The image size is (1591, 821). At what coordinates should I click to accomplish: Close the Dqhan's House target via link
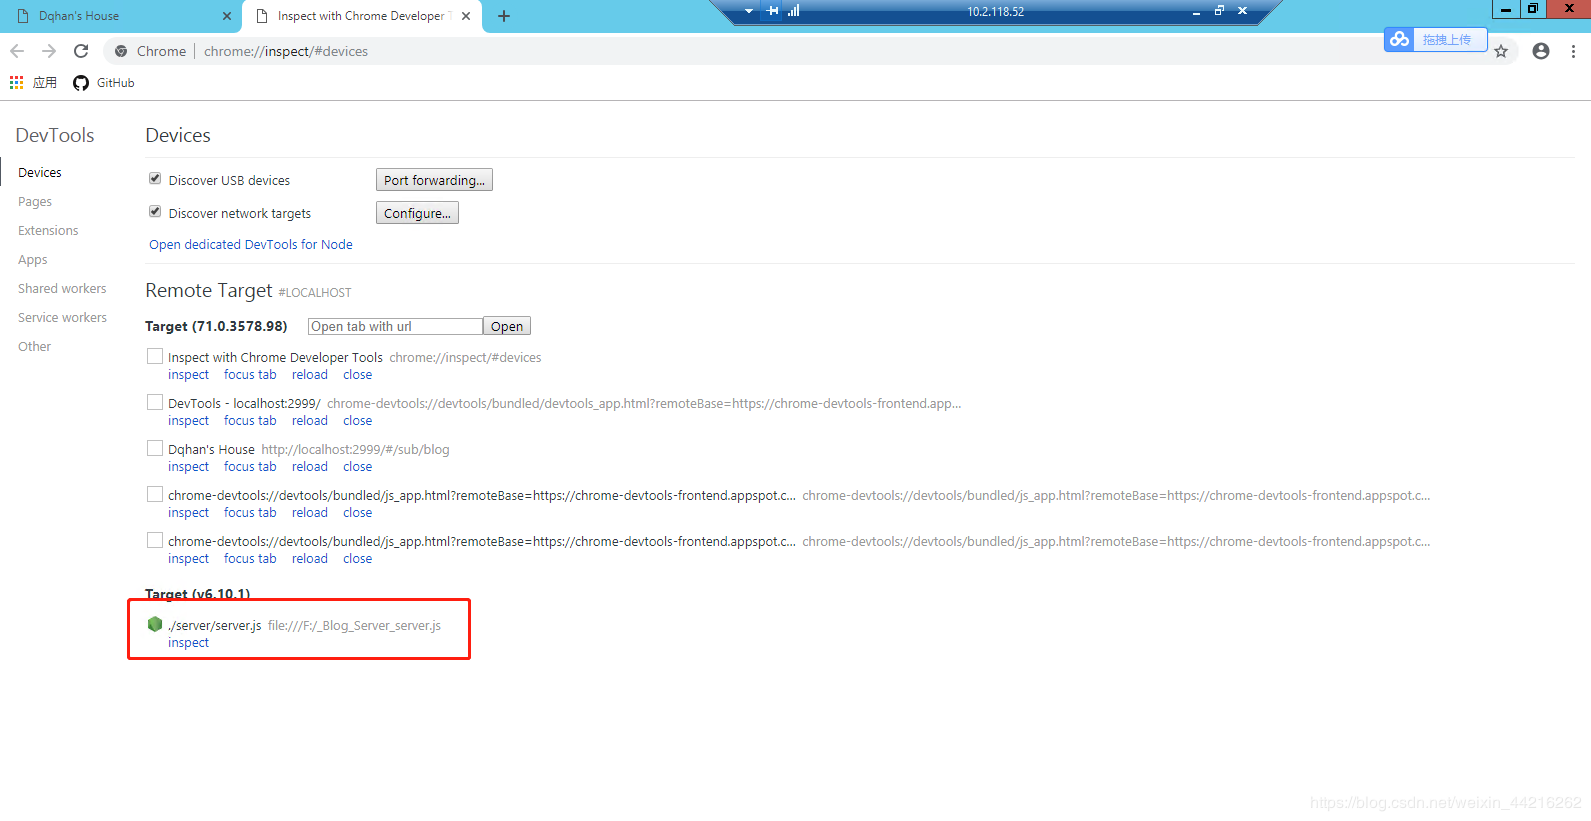358,467
